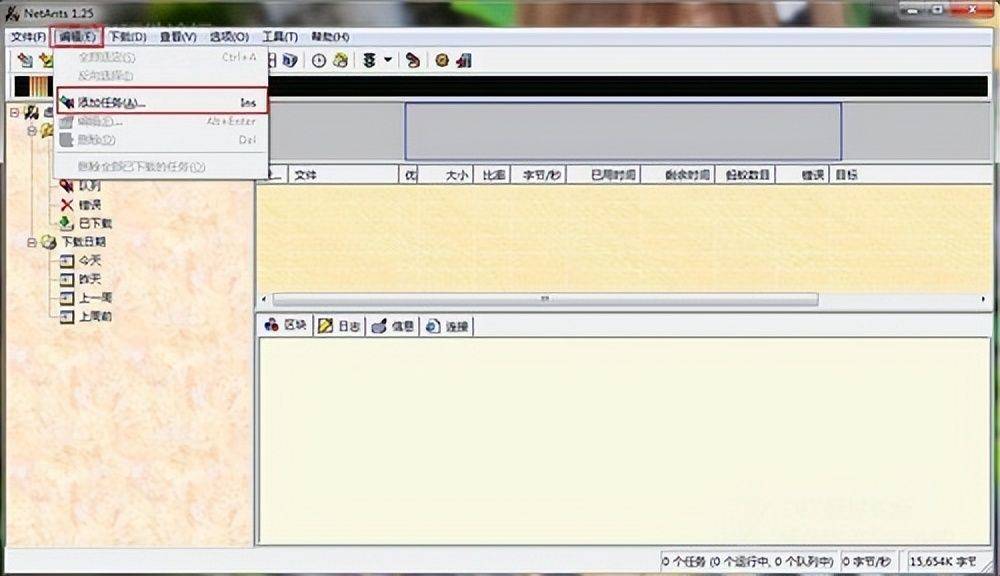
Task: Click the left arrow of the horizontal scrollbar
Action: click(264, 299)
